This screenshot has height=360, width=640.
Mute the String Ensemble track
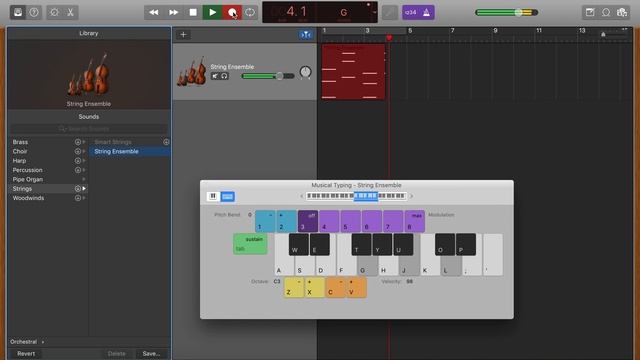[215, 76]
